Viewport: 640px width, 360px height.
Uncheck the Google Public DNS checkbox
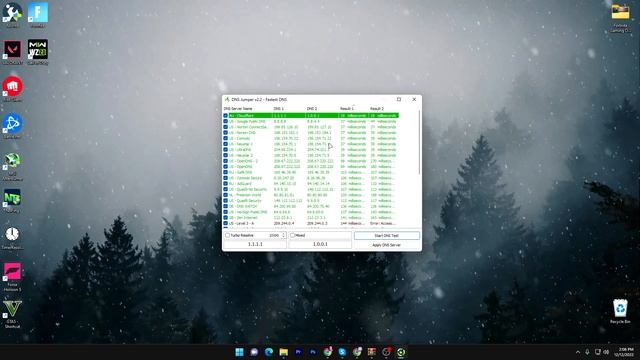point(225,121)
